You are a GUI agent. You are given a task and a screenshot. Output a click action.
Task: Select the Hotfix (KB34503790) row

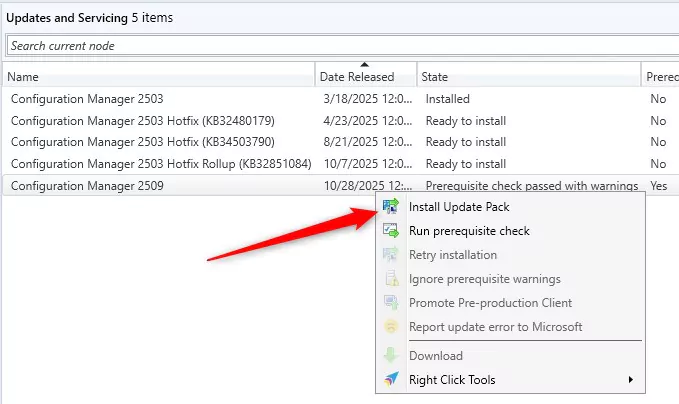point(340,142)
